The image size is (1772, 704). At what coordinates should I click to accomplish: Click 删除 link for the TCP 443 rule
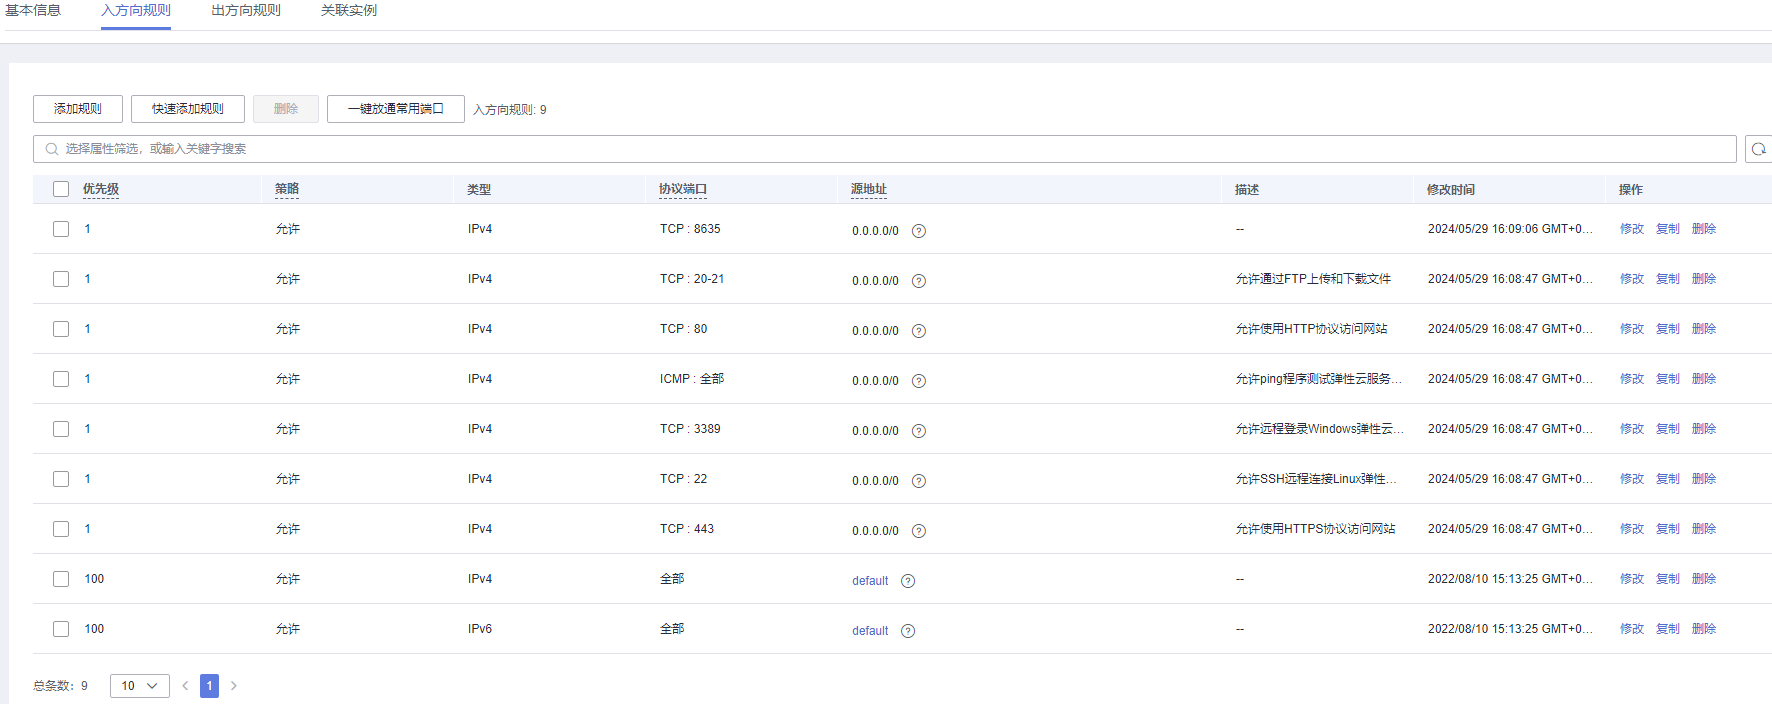(1703, 529)
